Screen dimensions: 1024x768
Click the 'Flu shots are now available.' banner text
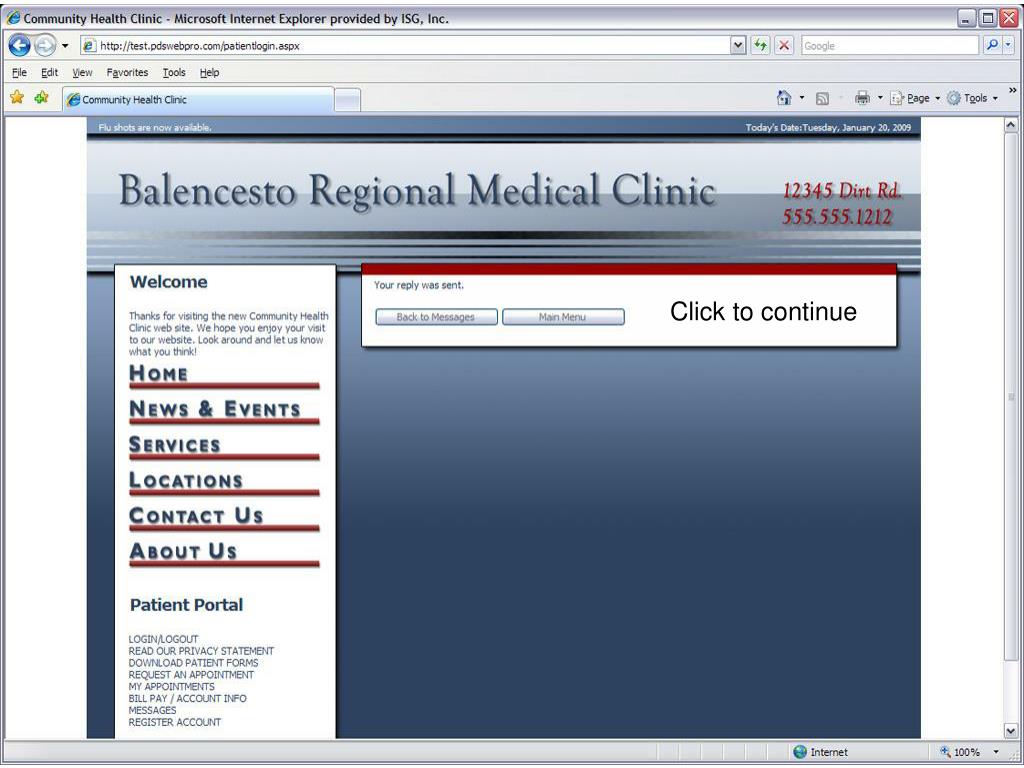pyautogui.click(x=155, y=127)
